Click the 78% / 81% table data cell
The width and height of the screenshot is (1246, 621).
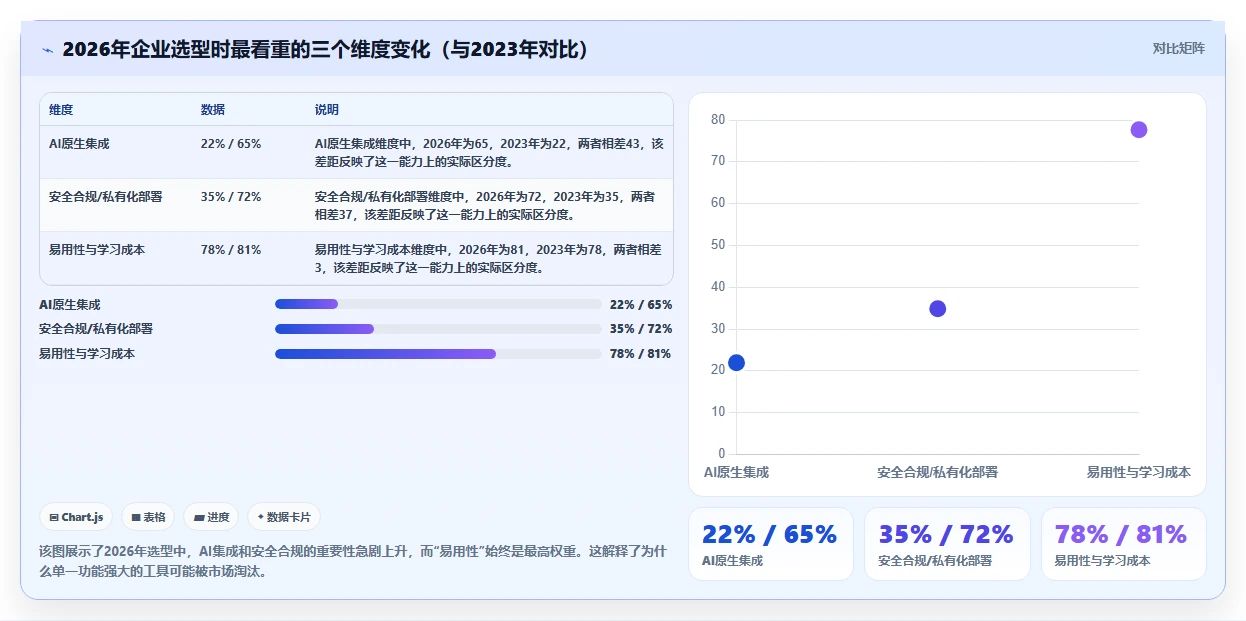pyautogui.click(x=231, y=249)
